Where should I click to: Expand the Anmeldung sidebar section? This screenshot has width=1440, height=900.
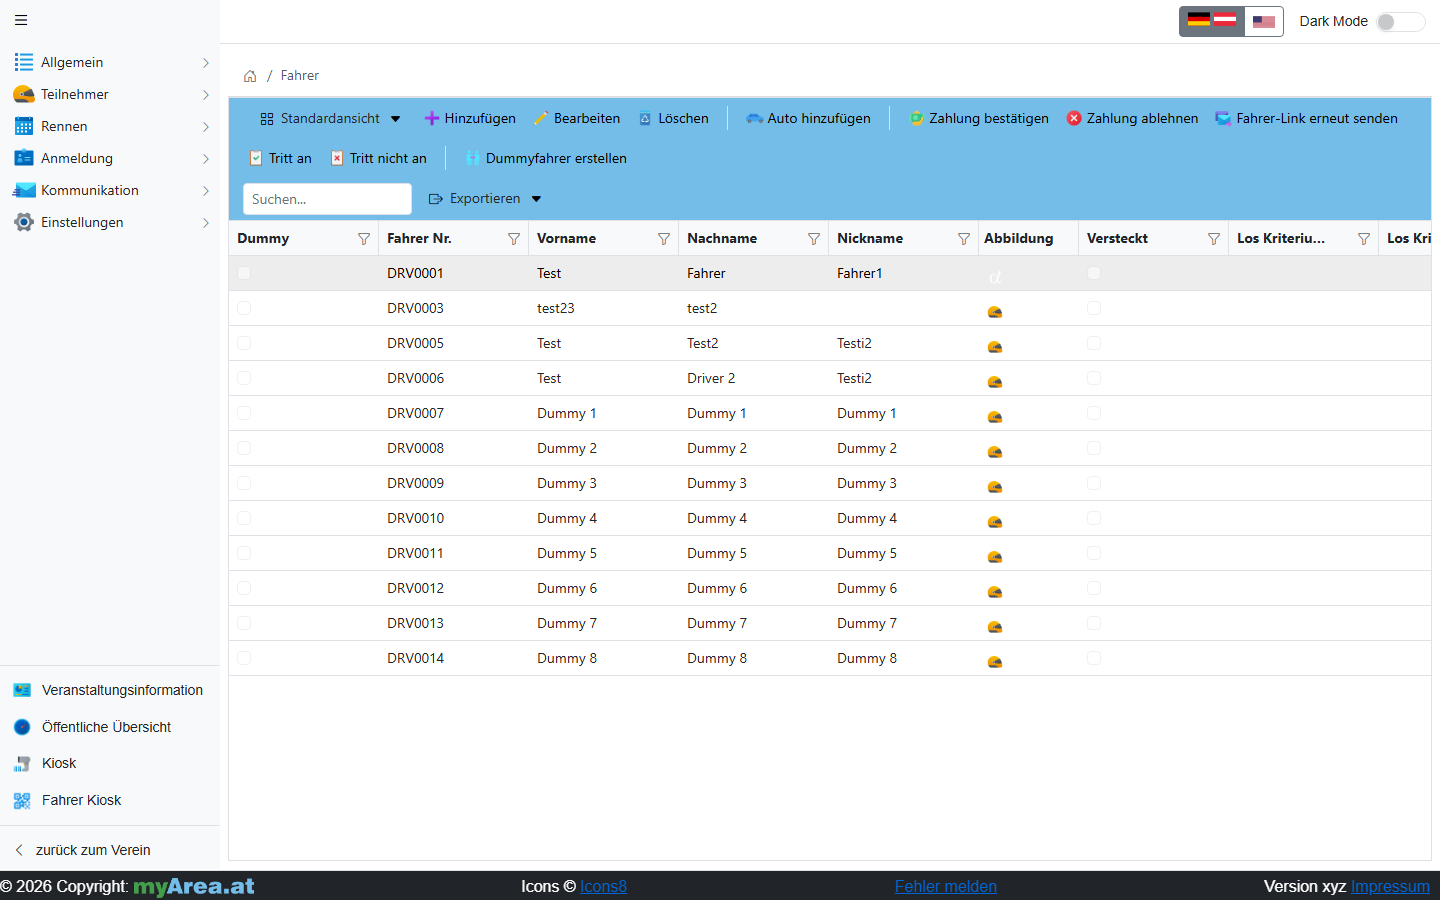pos(110,158)
